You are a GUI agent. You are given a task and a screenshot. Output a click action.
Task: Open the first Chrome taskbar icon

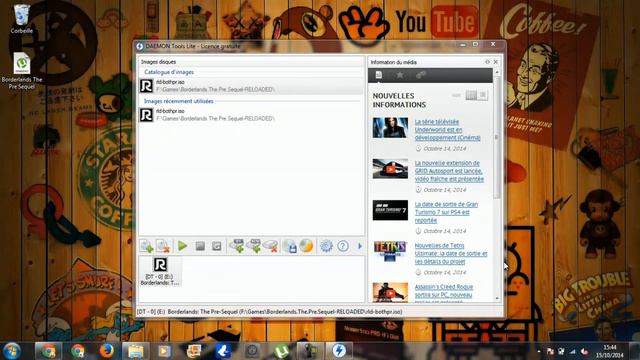coord(48,351)
